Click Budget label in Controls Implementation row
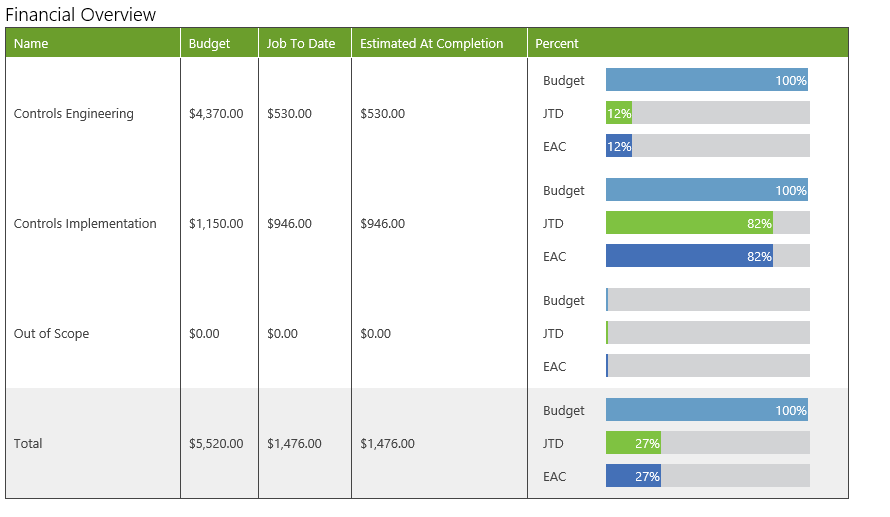890x517 pixels. (x=564, y=191)
